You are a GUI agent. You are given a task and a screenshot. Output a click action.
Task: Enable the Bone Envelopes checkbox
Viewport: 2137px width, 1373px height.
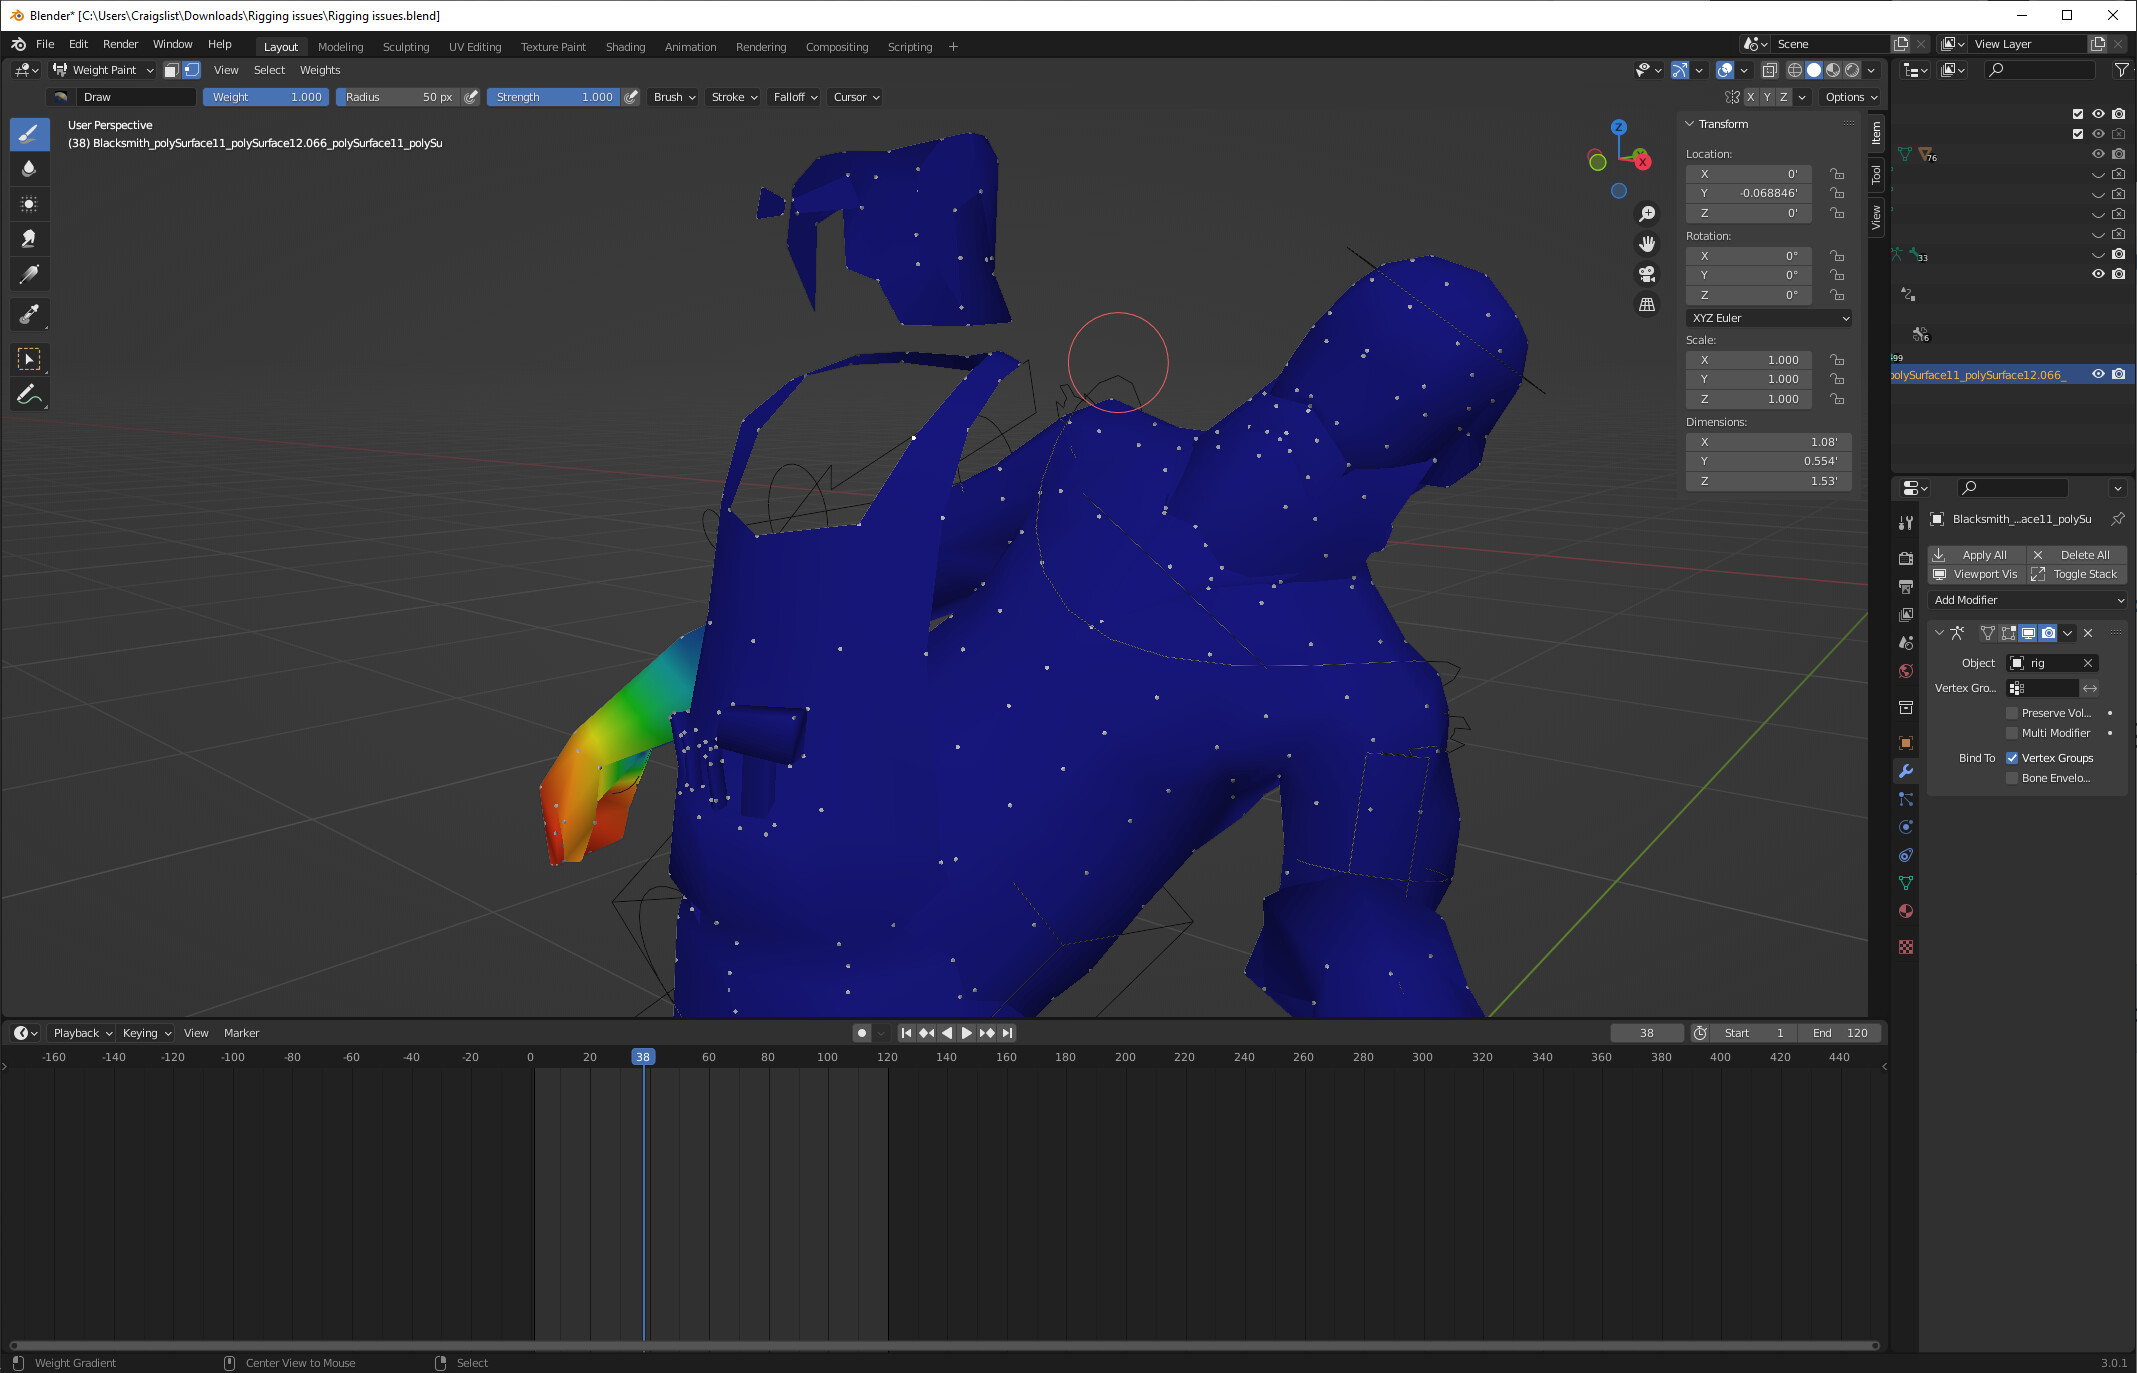point(2012,778)
